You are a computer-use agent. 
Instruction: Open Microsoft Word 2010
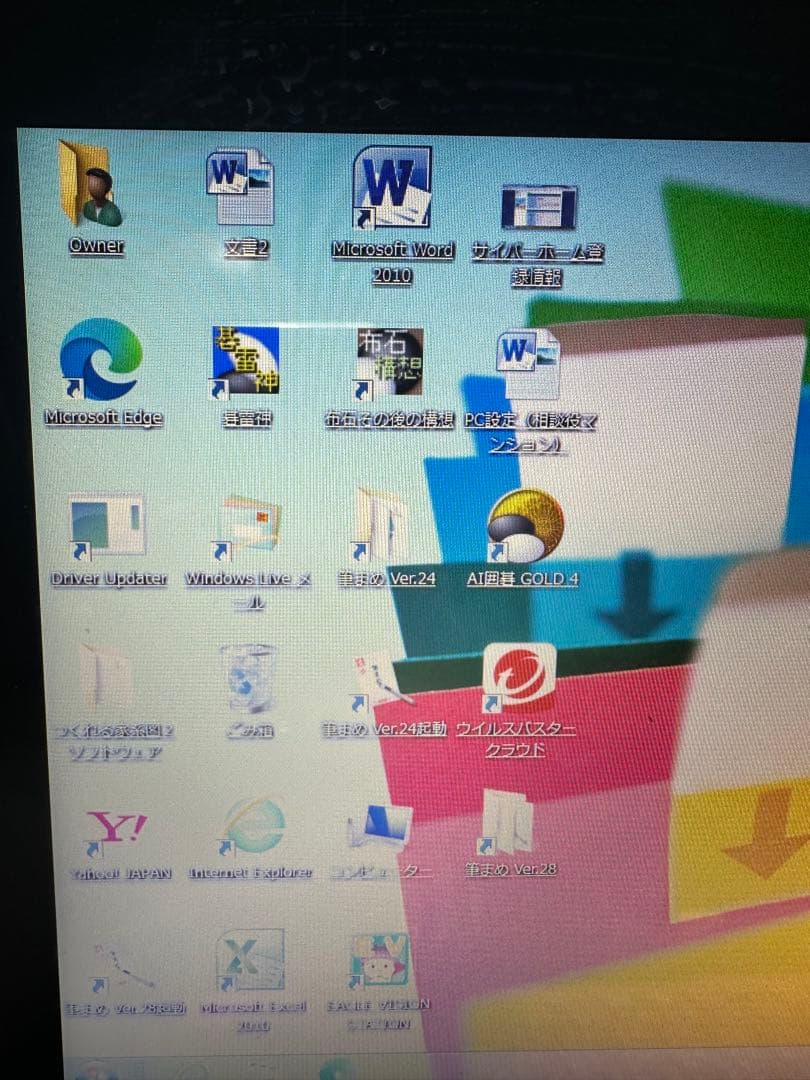pyautogui.click(x=390, y=195)
